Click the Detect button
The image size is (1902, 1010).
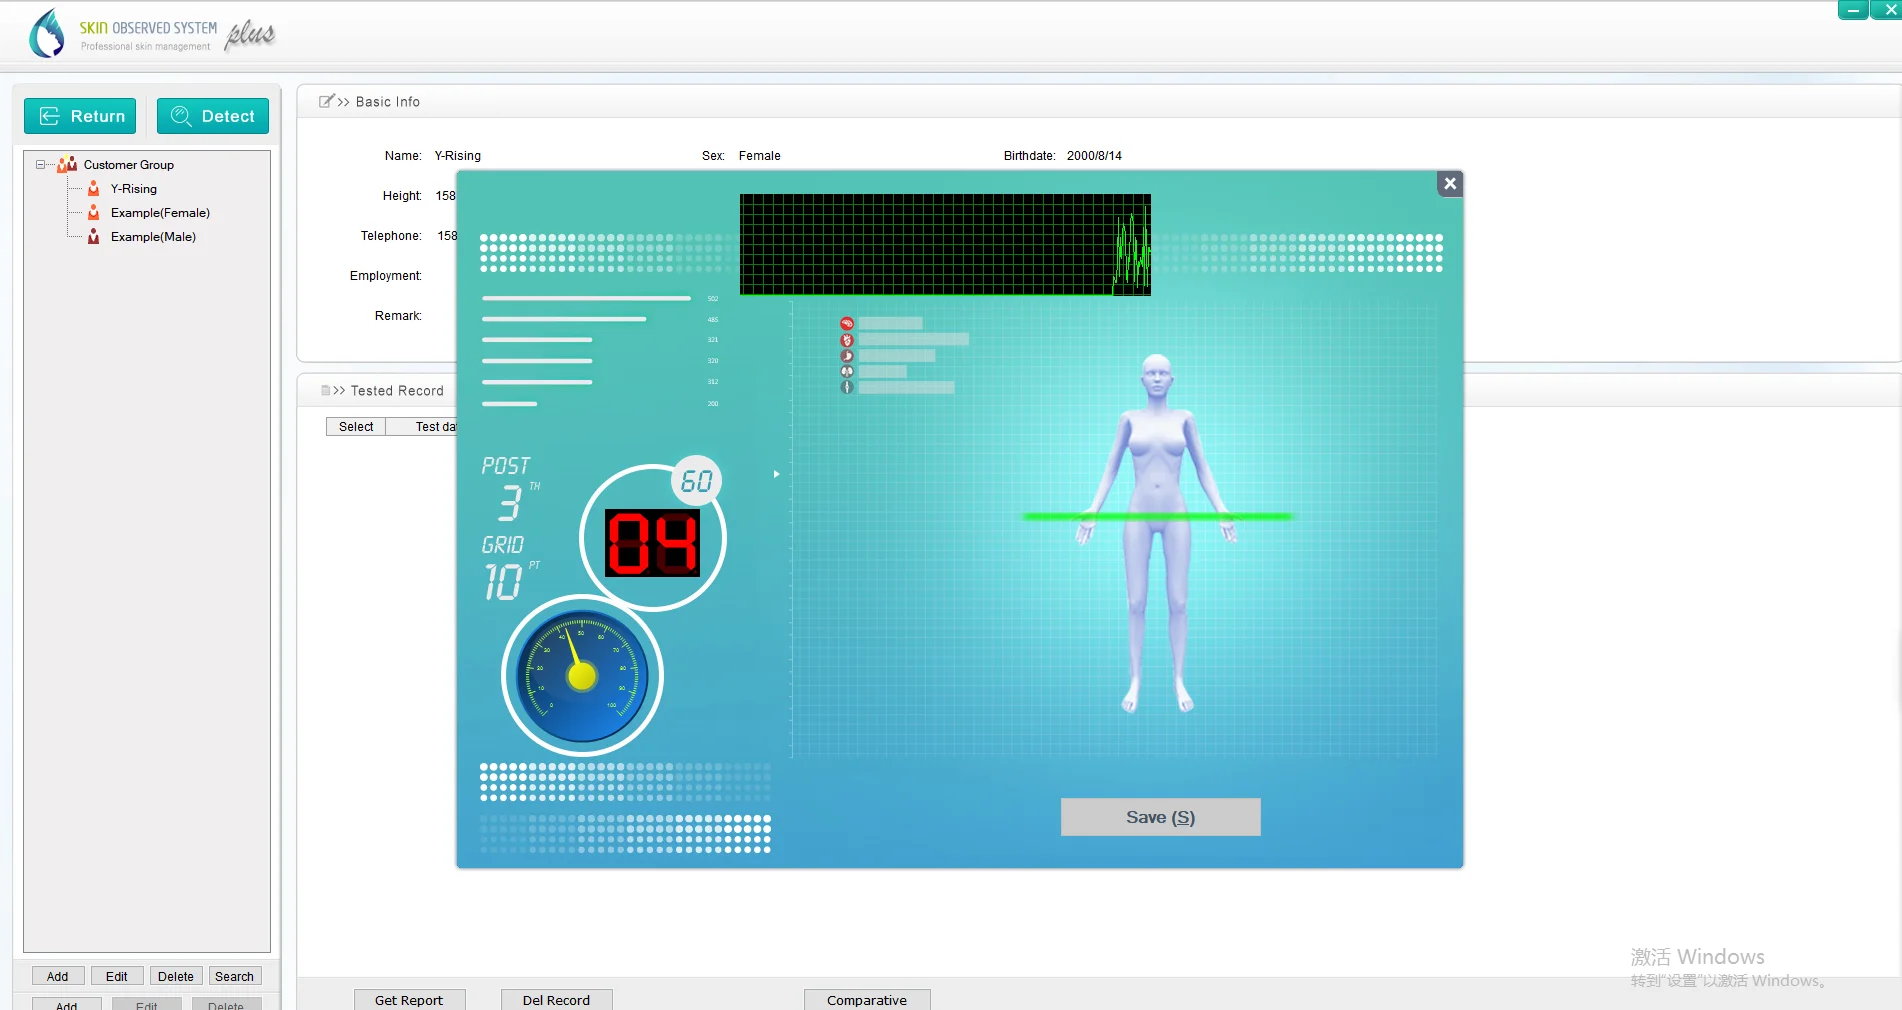point(213,116)
